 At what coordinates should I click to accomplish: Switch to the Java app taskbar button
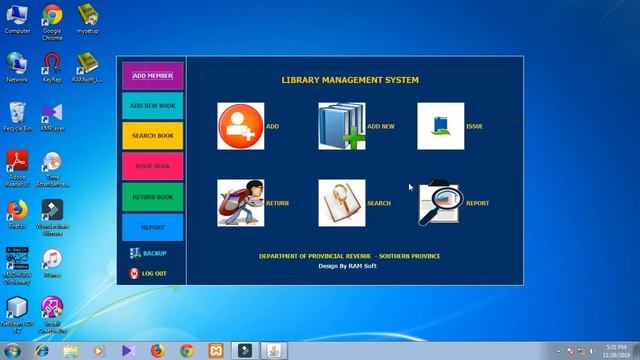point(274,351)
